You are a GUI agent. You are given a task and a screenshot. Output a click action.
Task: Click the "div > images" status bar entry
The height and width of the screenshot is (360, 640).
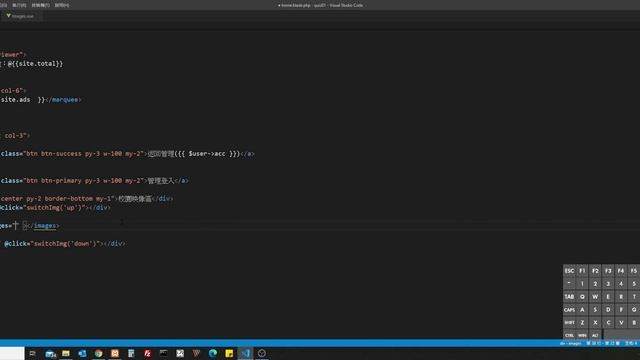570,343
